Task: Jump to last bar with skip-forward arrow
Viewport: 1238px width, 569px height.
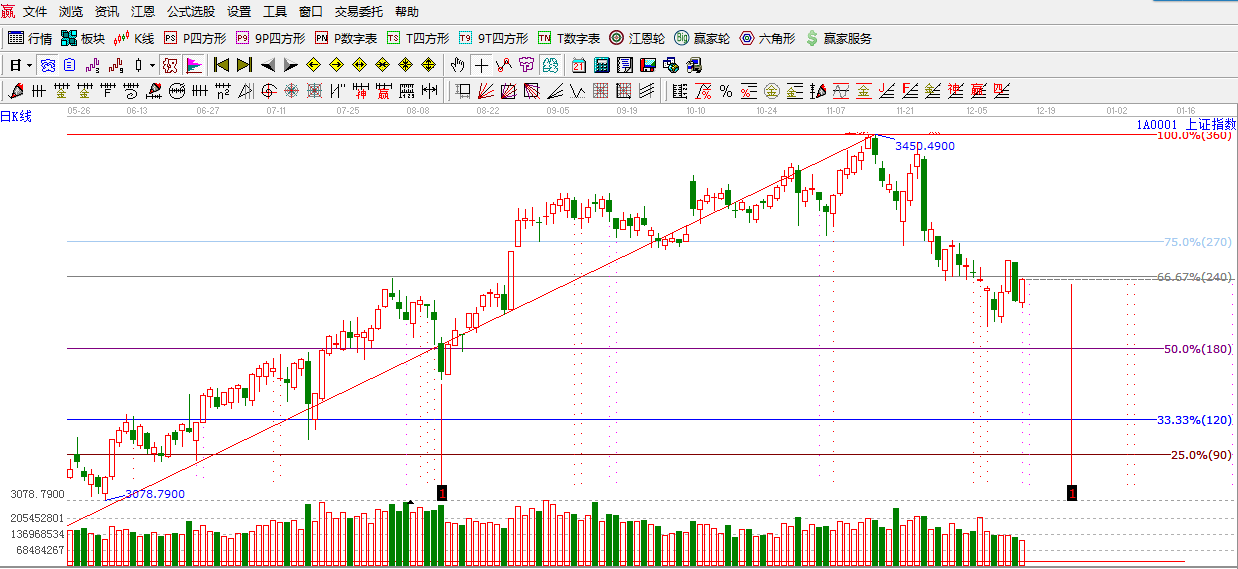Action: [243, 65]
